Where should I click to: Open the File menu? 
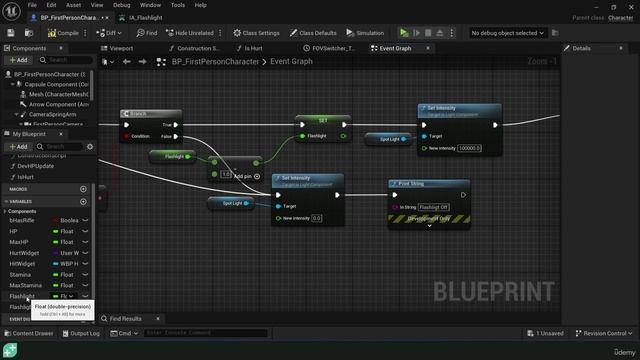pos(32,5)
